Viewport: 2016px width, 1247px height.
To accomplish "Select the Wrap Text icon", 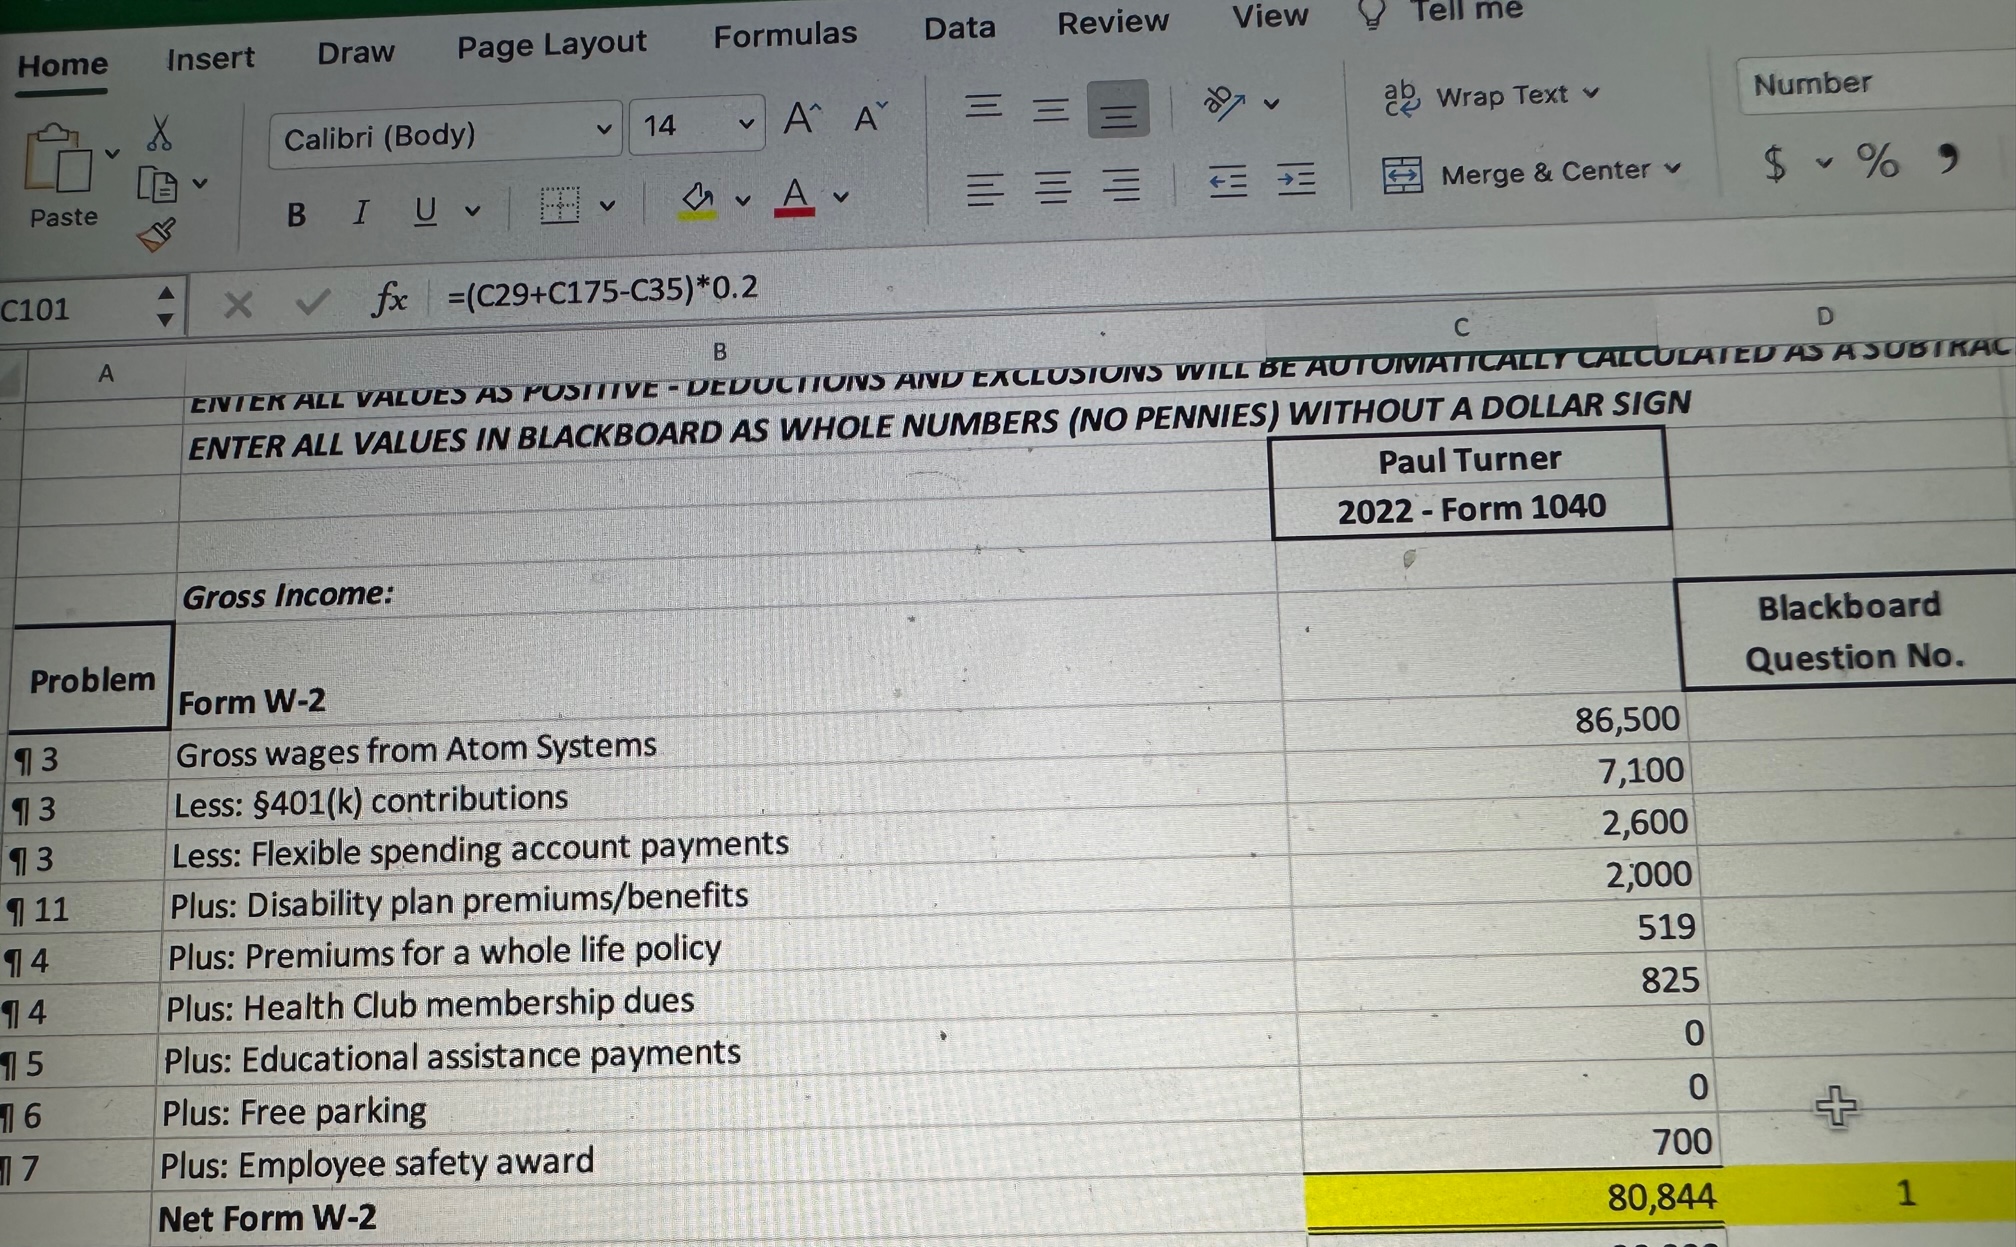I will [x=1403, y=95].
